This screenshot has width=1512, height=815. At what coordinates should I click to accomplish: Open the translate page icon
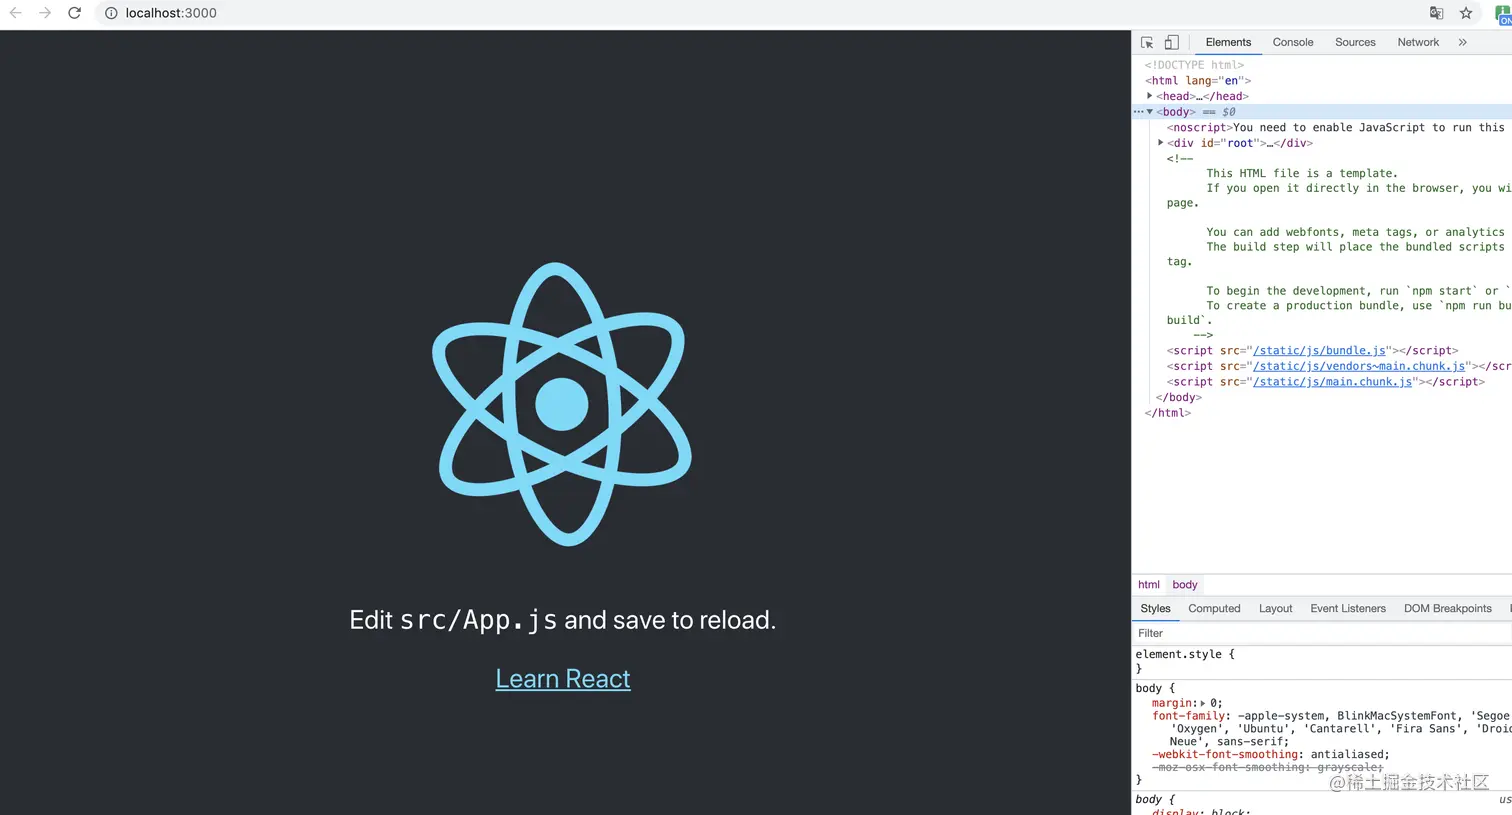pyautogui.click(x=1436, y=13)
